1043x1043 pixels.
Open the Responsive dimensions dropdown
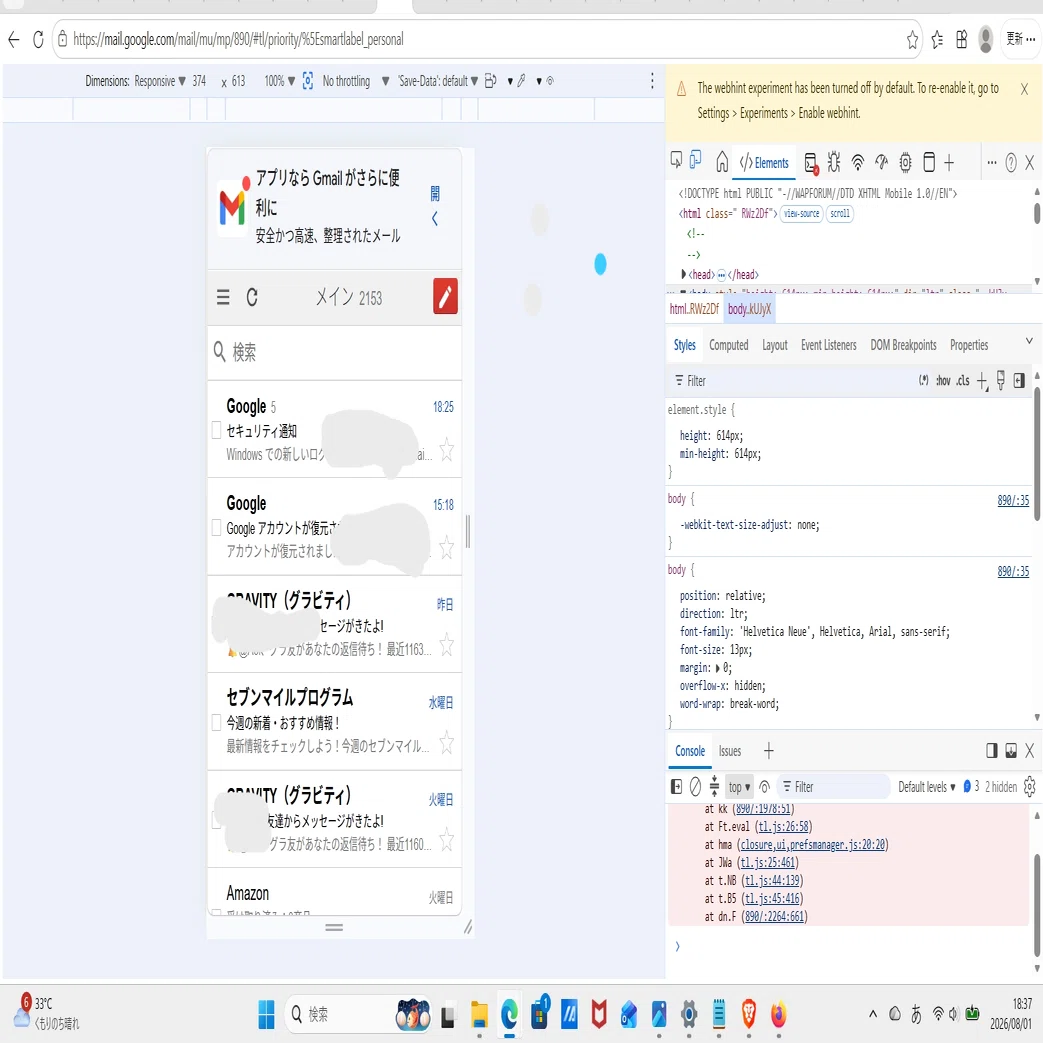[x=160, y=81]
